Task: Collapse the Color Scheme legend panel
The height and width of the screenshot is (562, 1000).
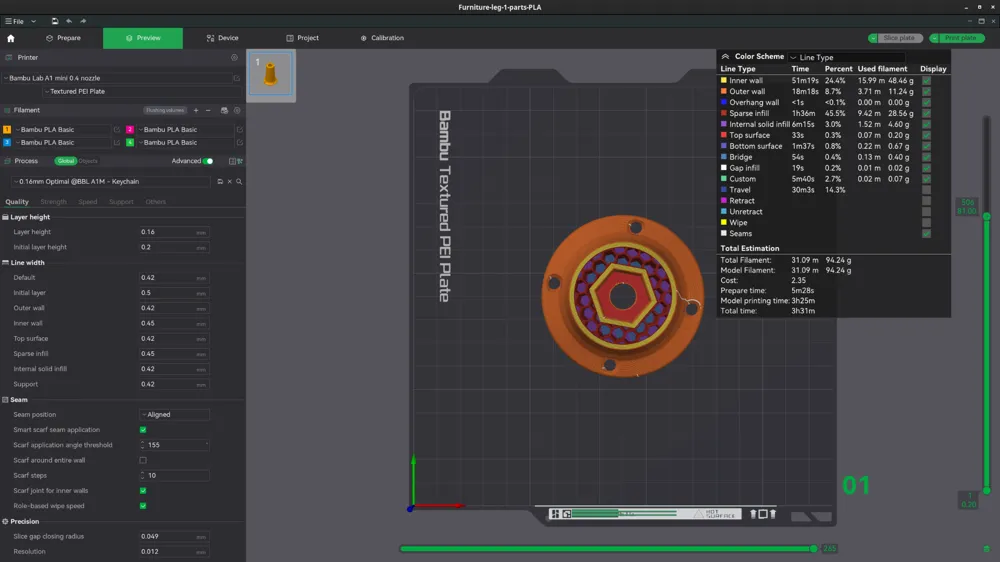Action: (725, 57)
